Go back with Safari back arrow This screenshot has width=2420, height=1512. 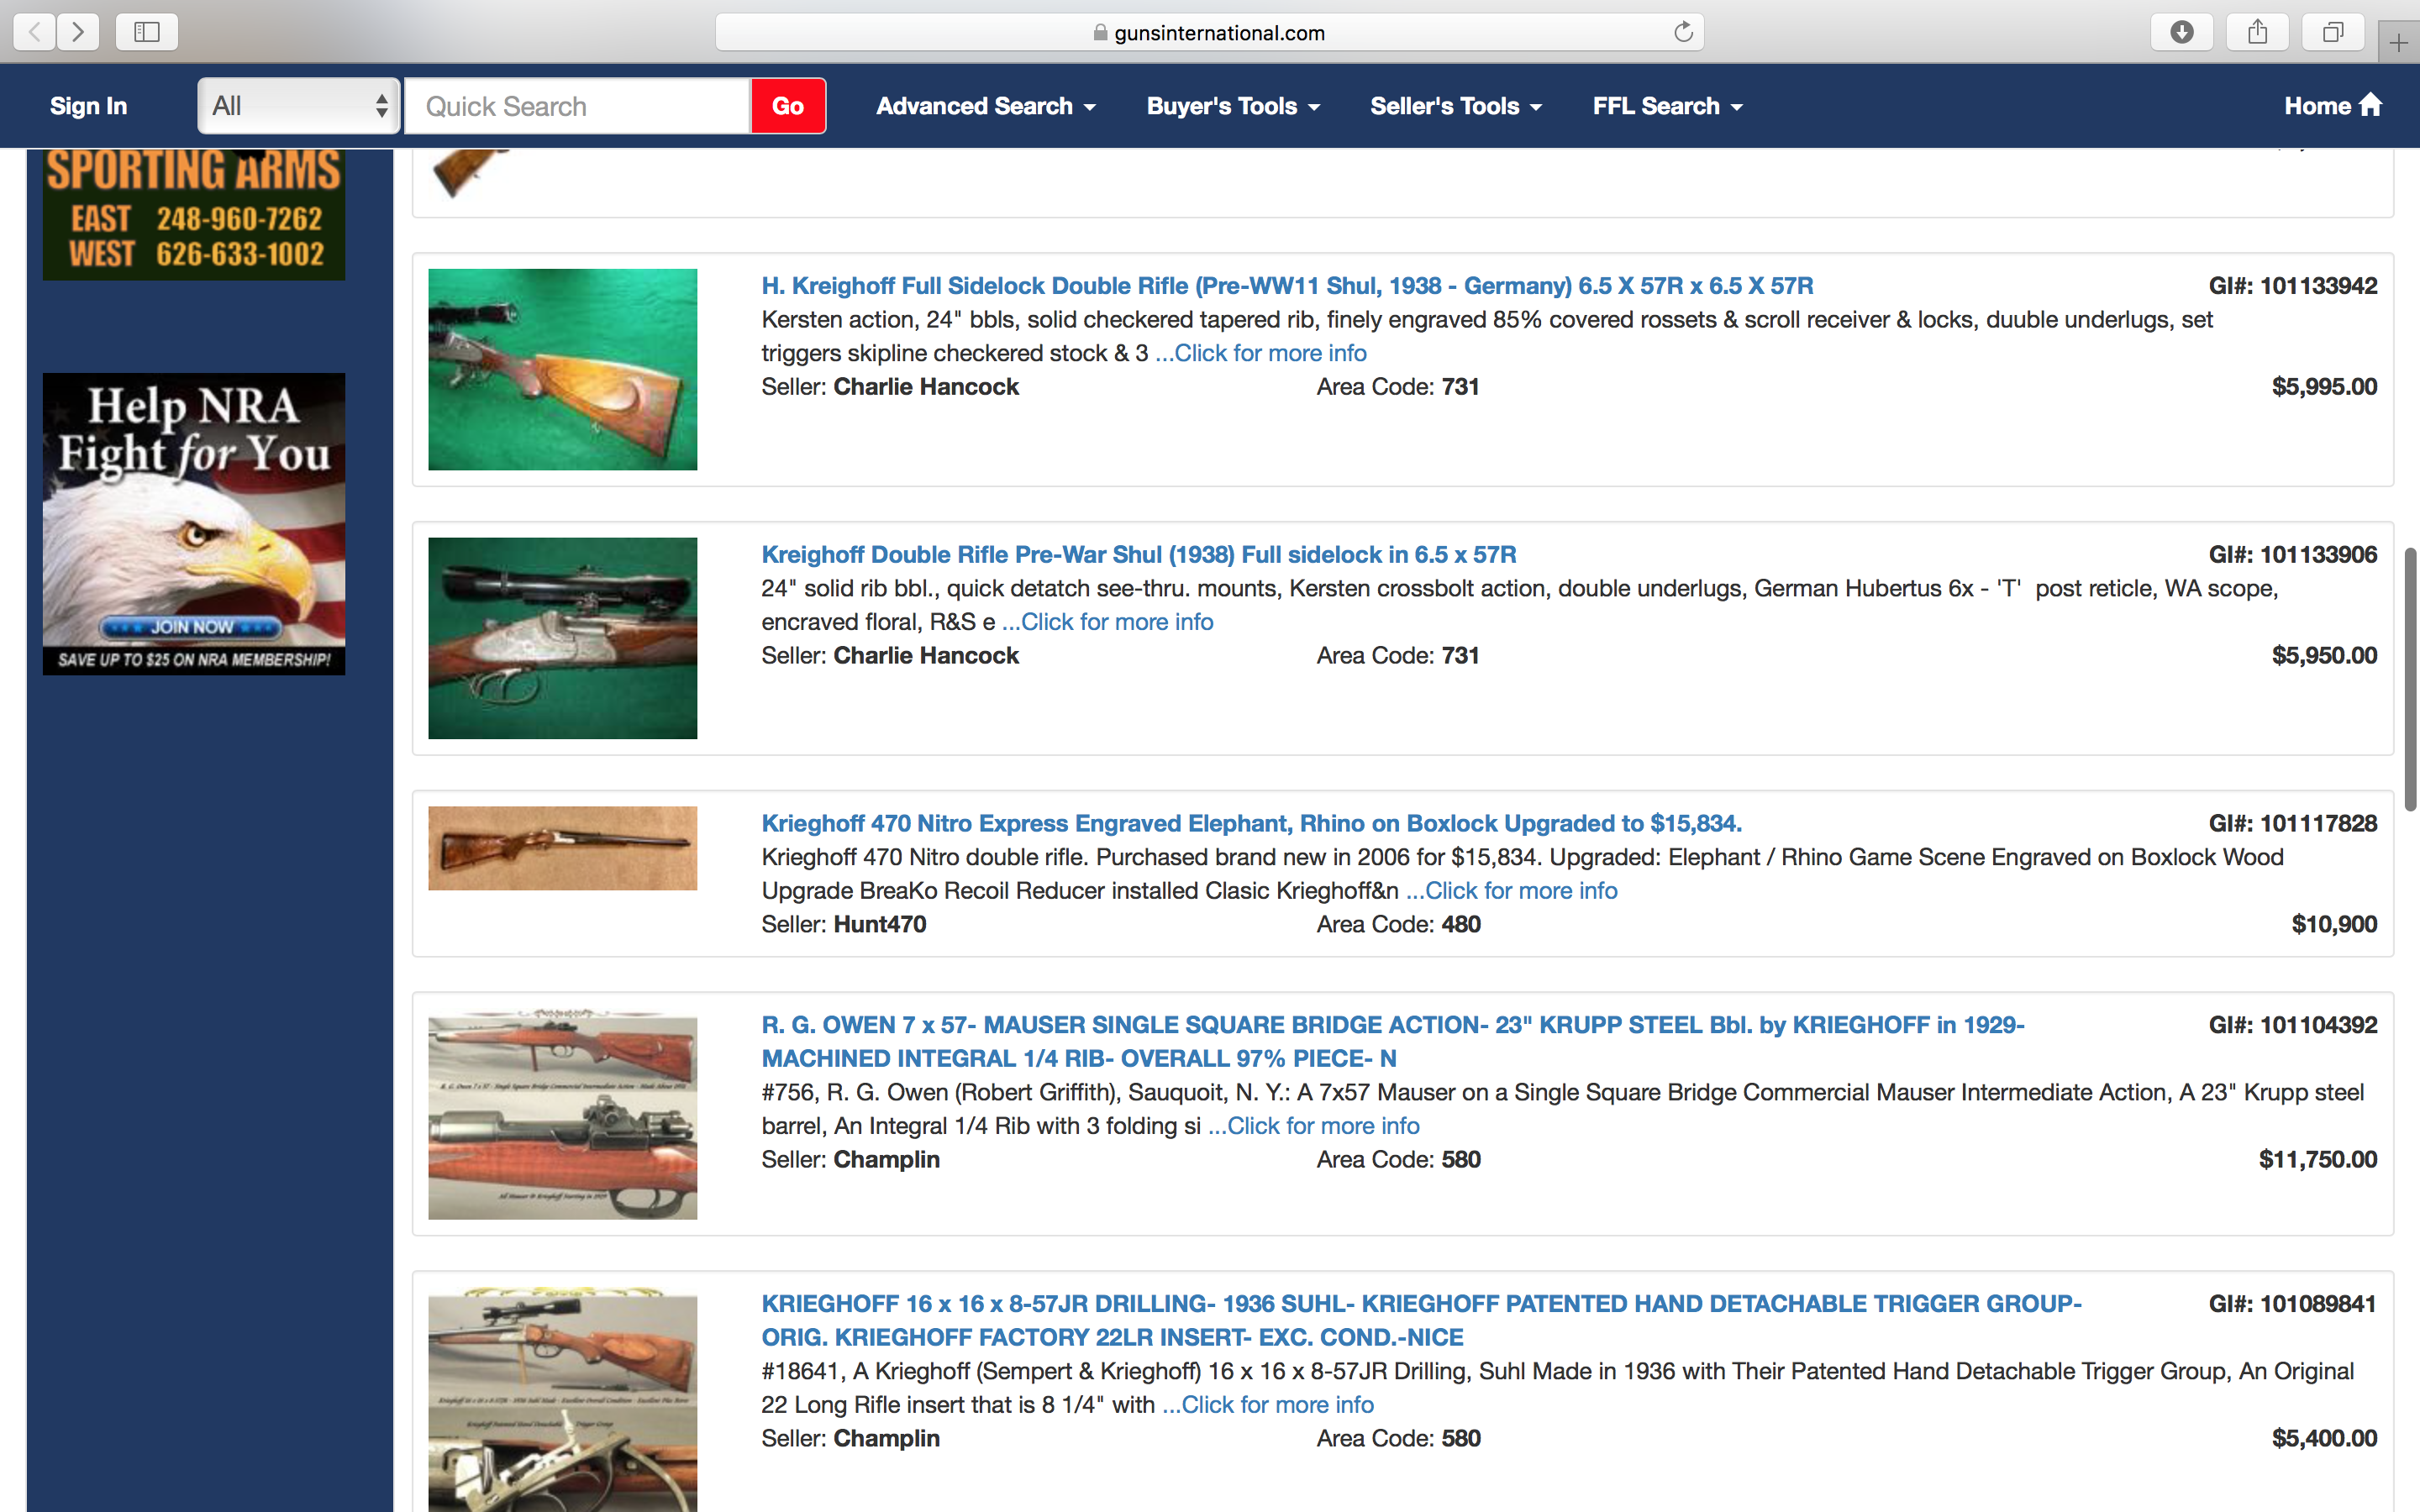coord(35,32)
